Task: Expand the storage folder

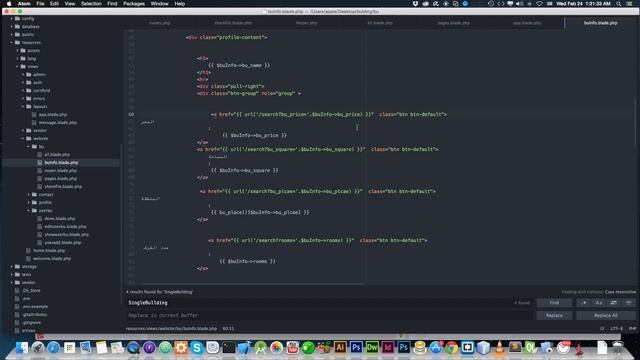Action: point(29,267)
